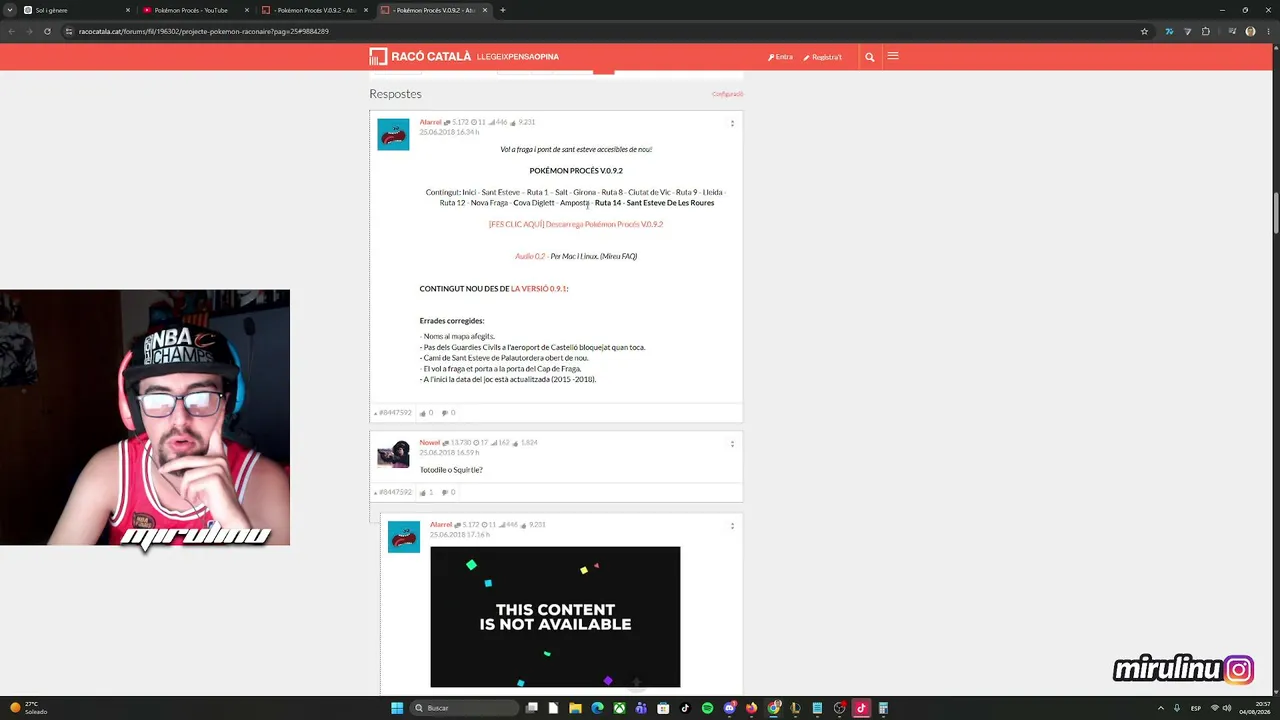Bookmark this page with the star icon
Image resolution: width=1280 pixels, height=720 pixels.
(1144, 31)
